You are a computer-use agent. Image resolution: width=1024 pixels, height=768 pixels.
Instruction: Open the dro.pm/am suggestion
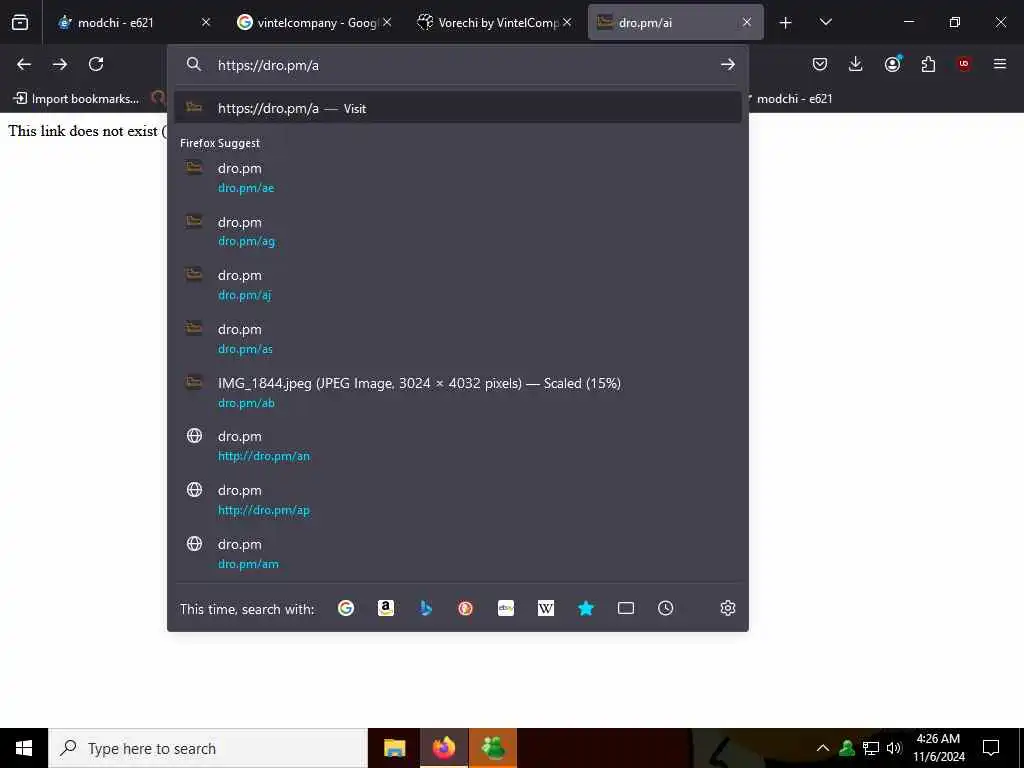pyautogui.click(x=458, y=554)
